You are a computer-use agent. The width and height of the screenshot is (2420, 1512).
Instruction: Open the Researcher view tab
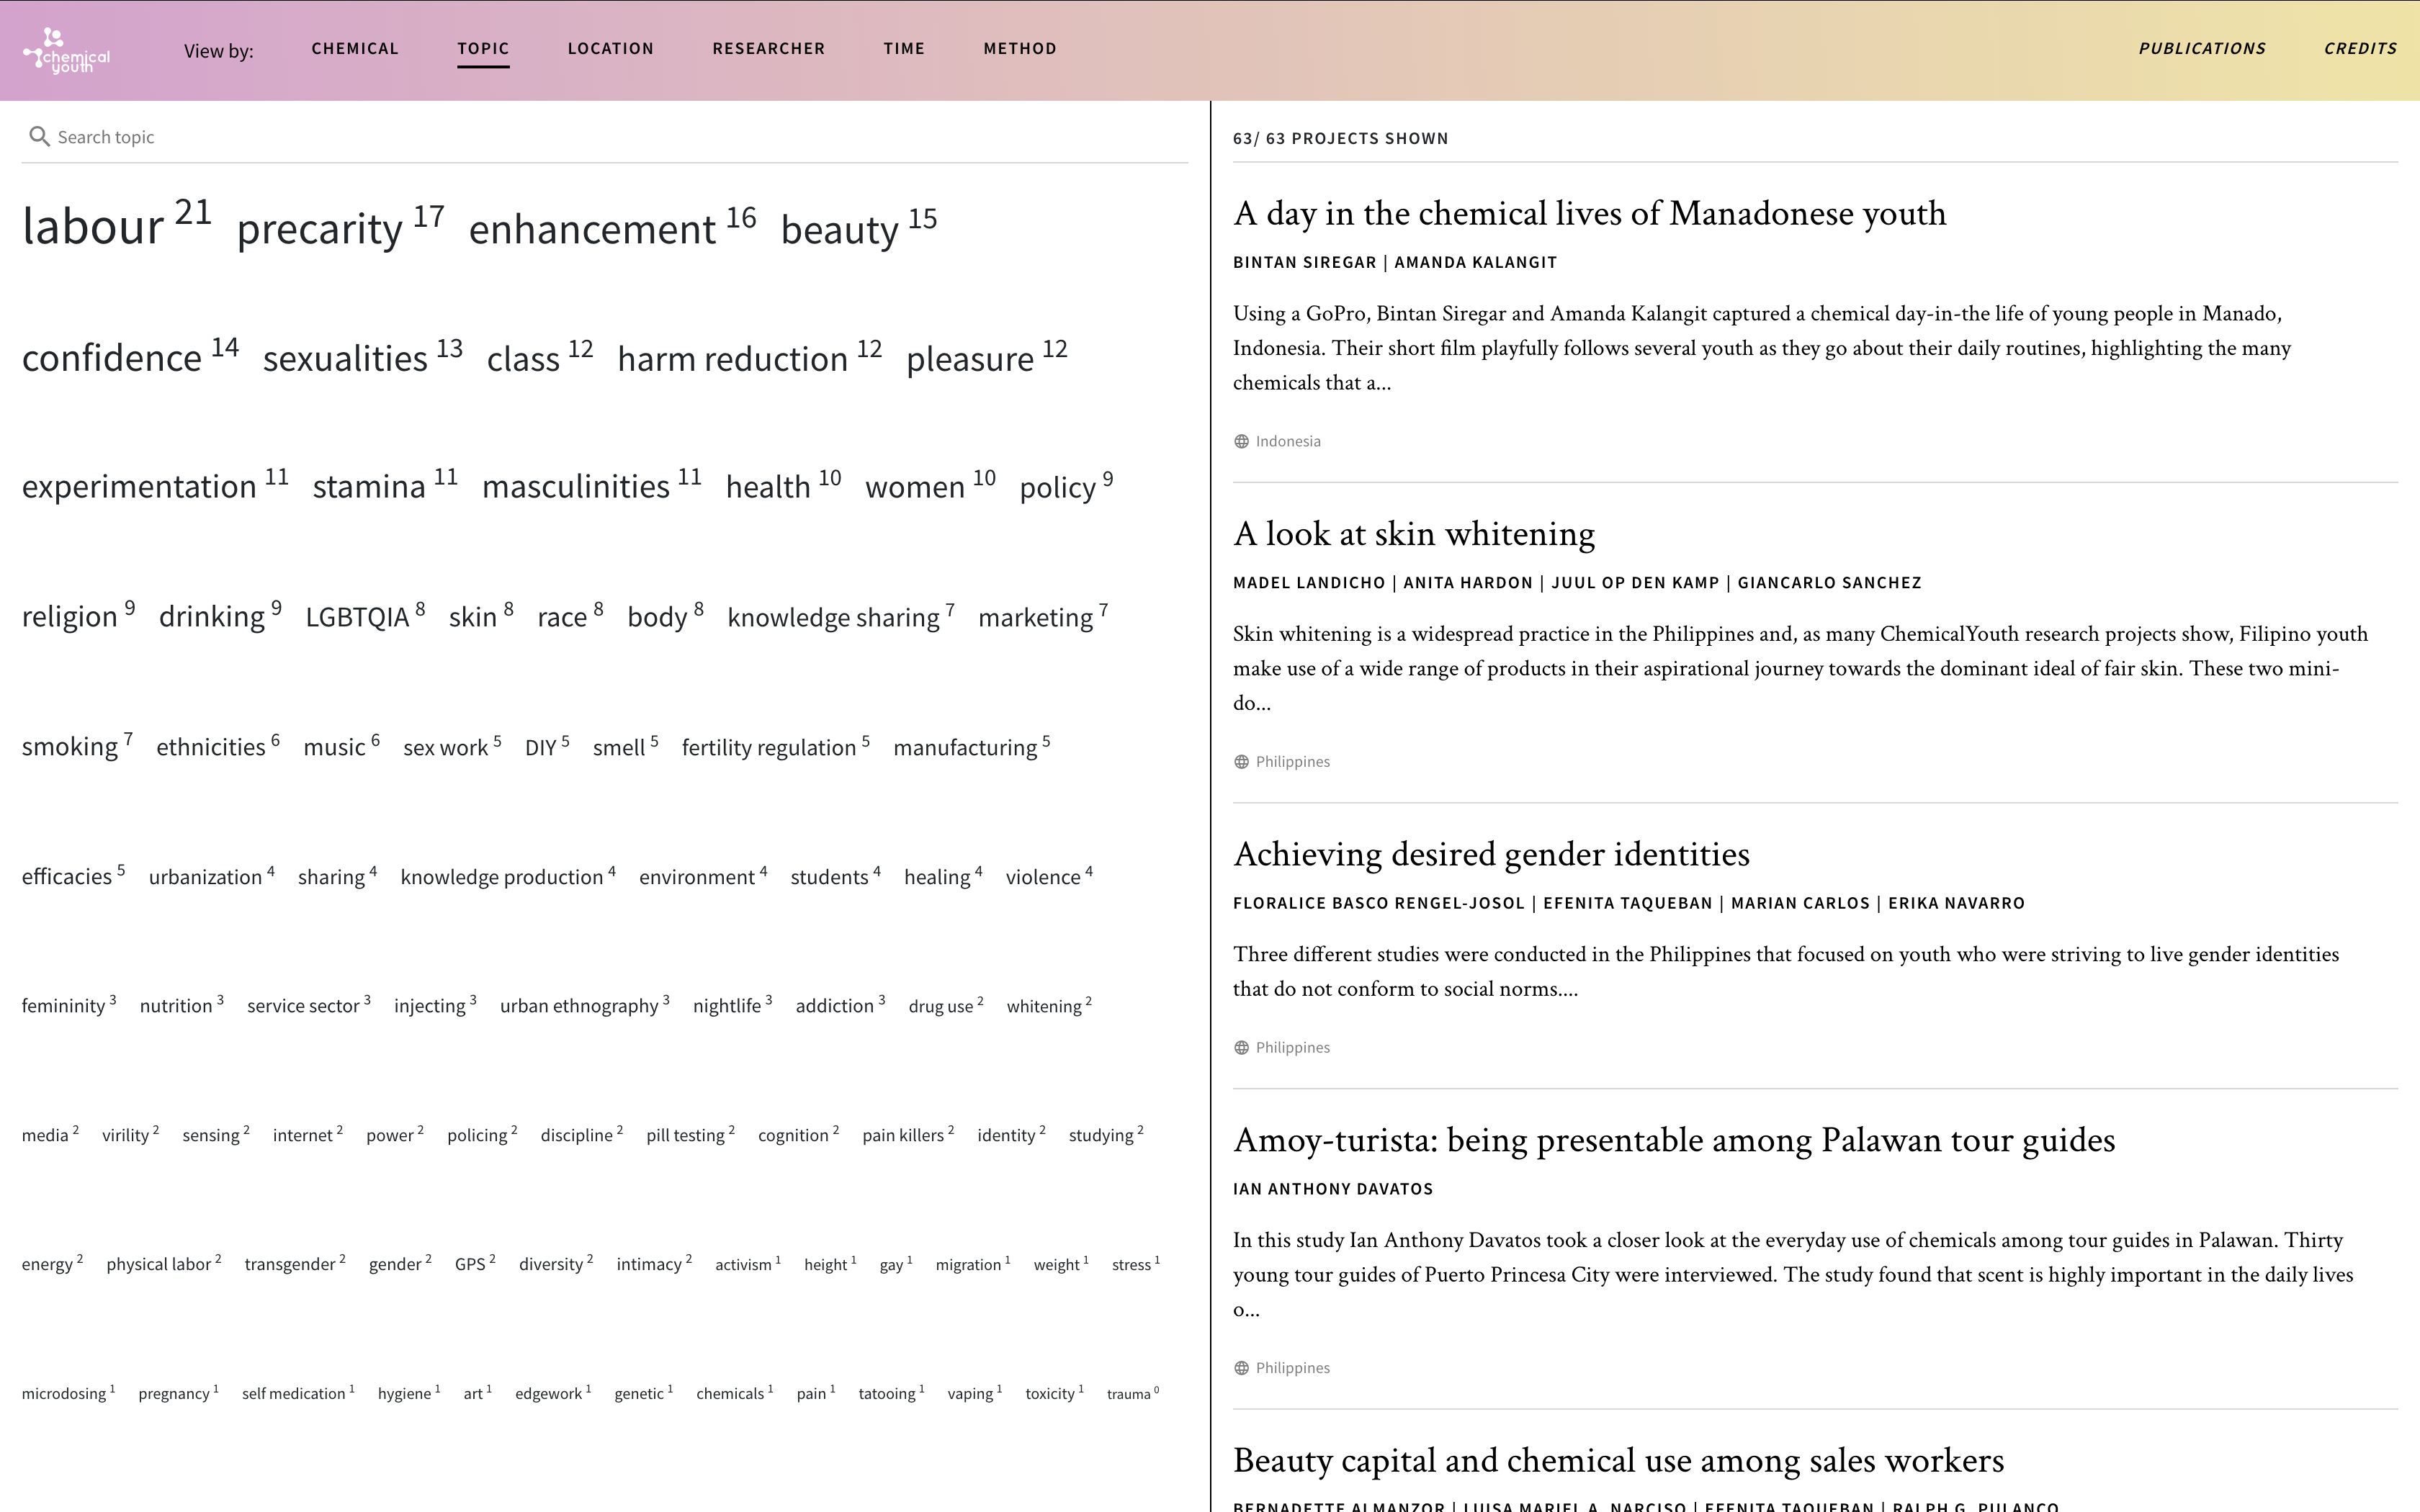coord(768,48)
